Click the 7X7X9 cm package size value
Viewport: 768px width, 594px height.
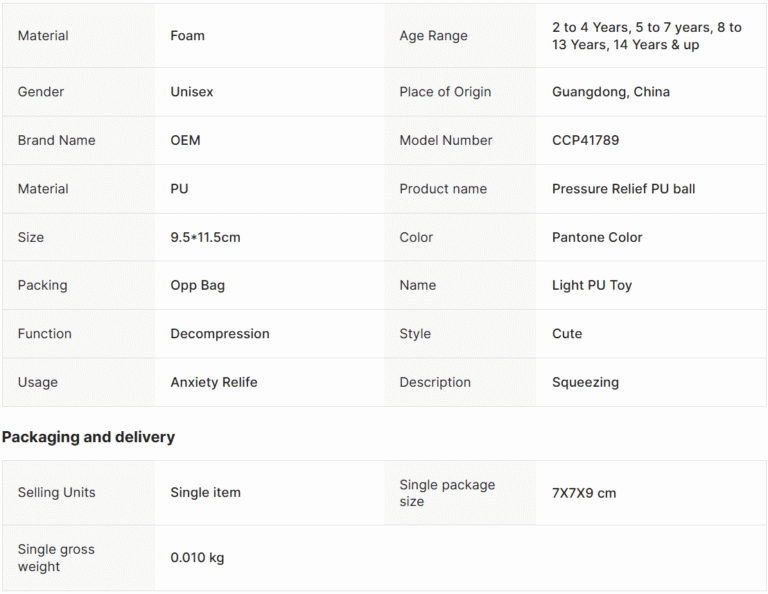[584, 493]
